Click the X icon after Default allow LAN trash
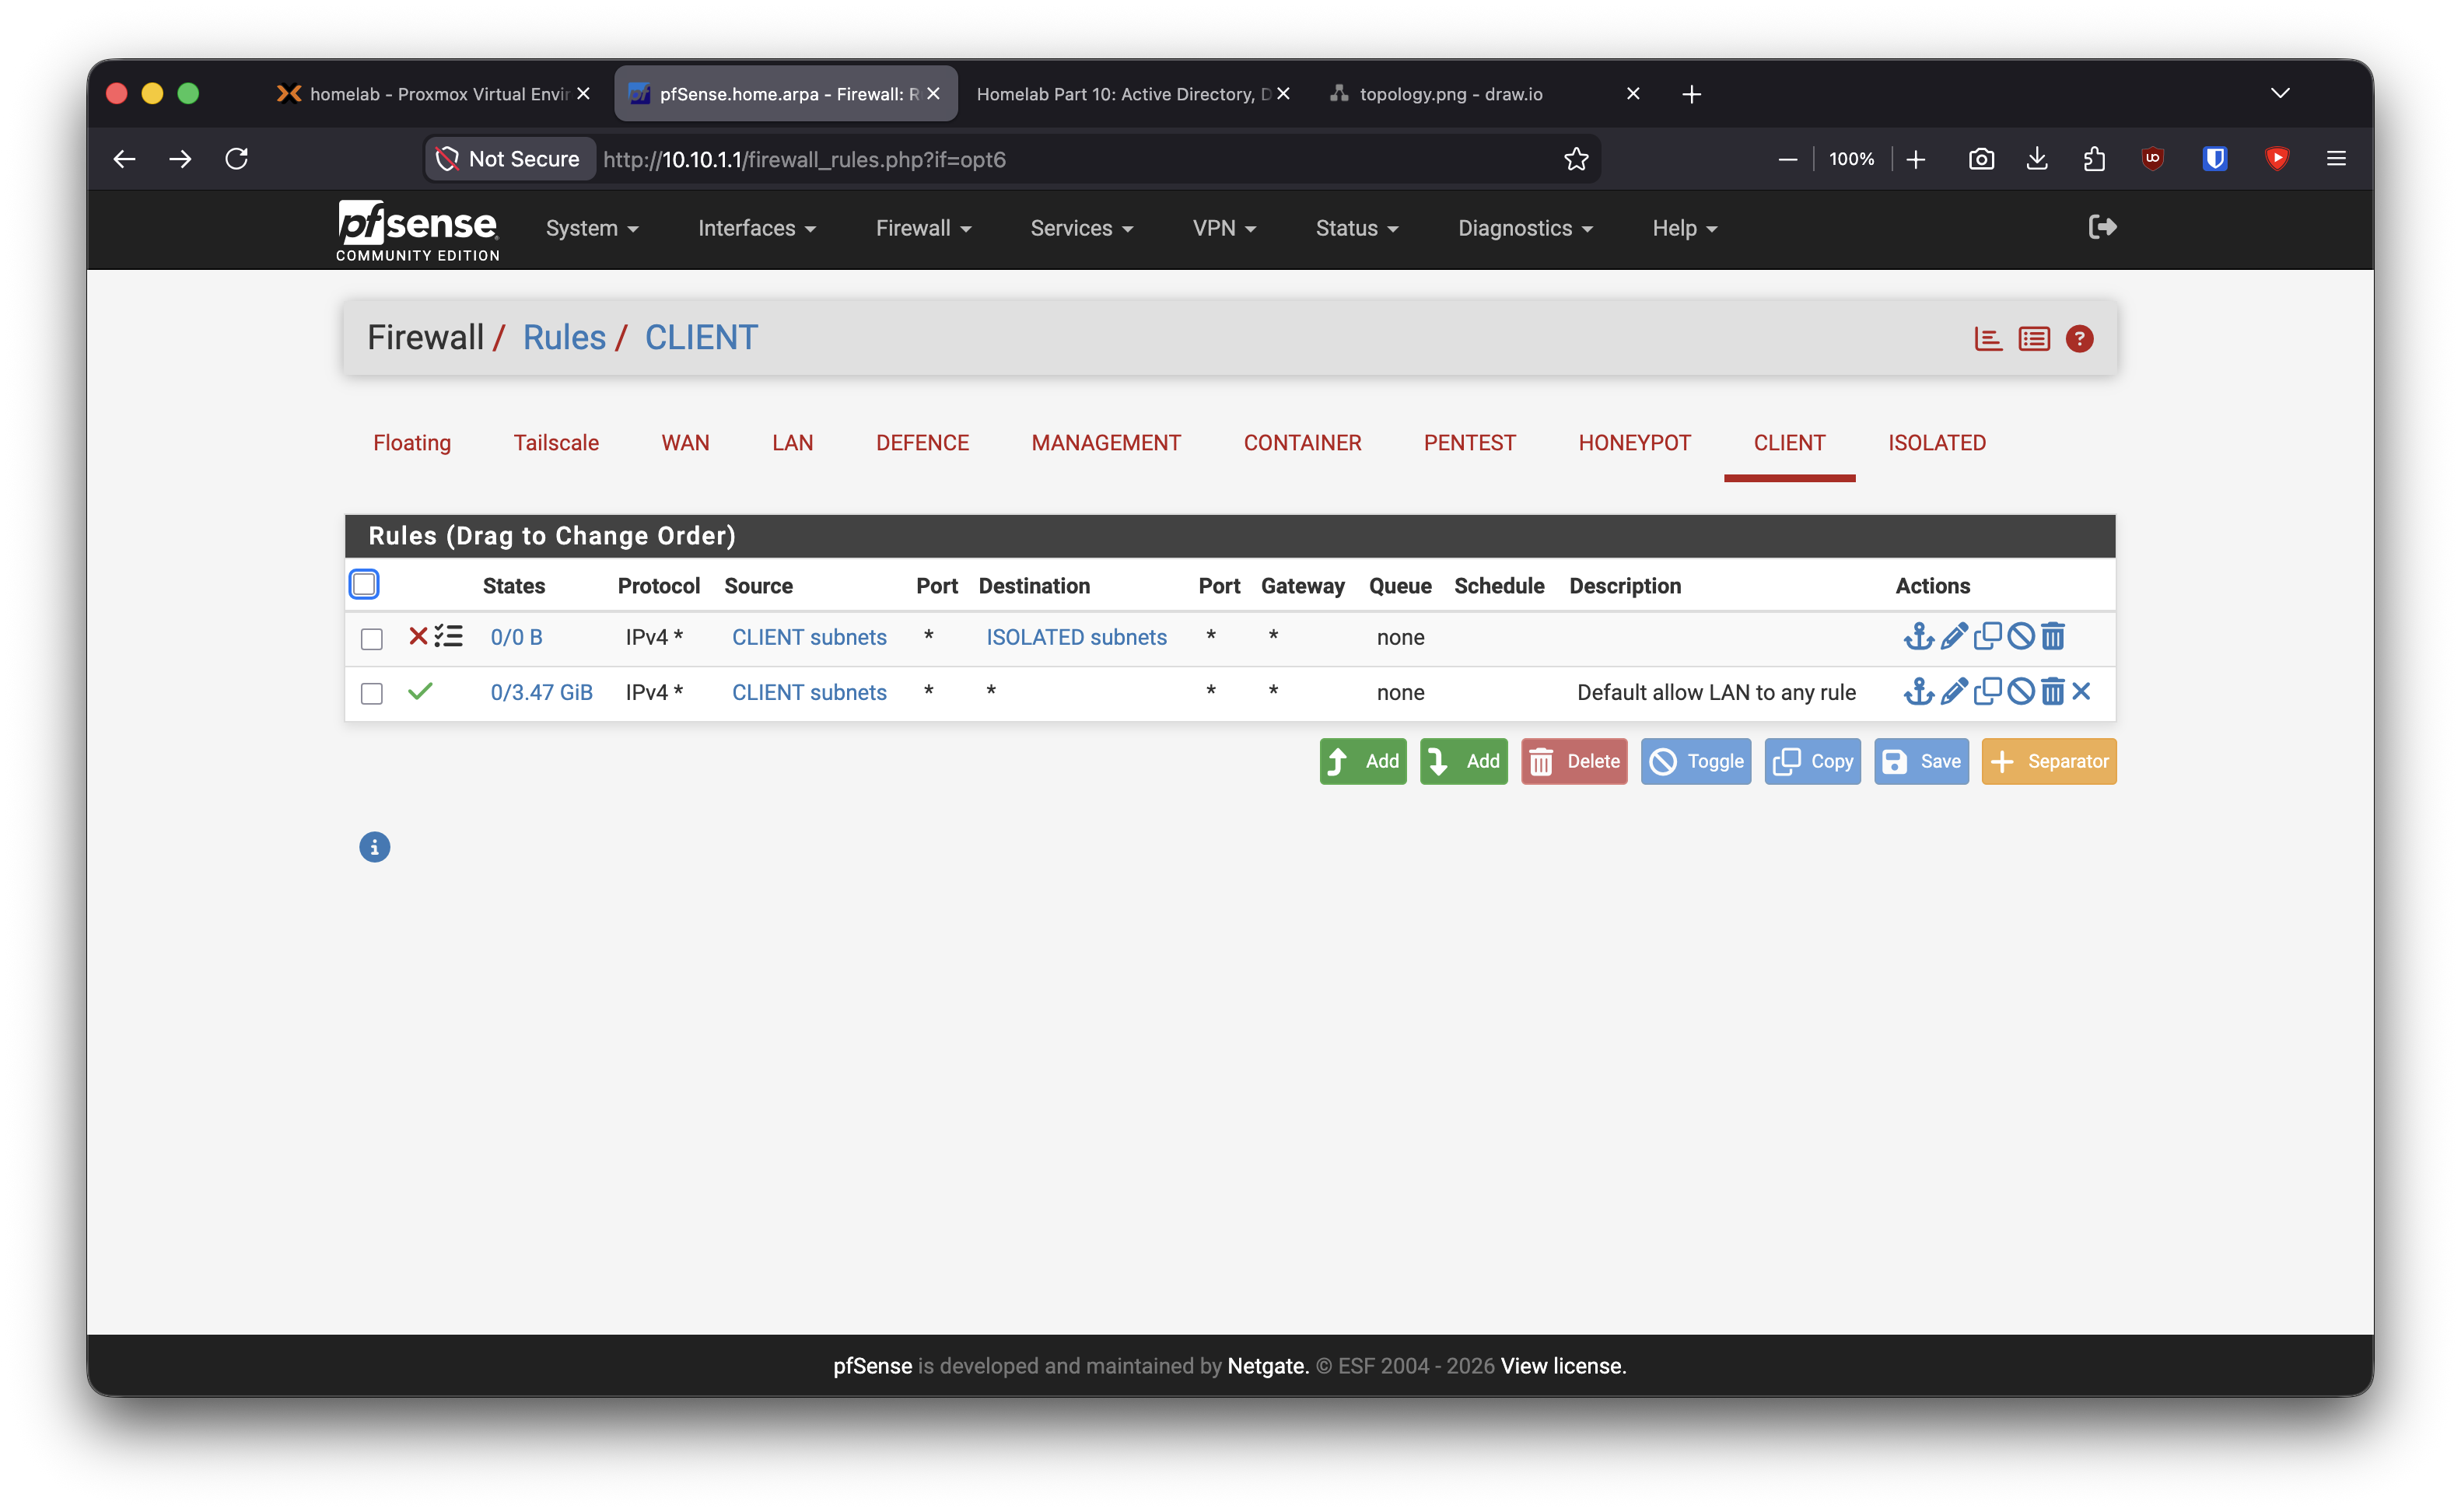Image resolution: width=2461 pixels, height=1512 pixels. 2081,691
